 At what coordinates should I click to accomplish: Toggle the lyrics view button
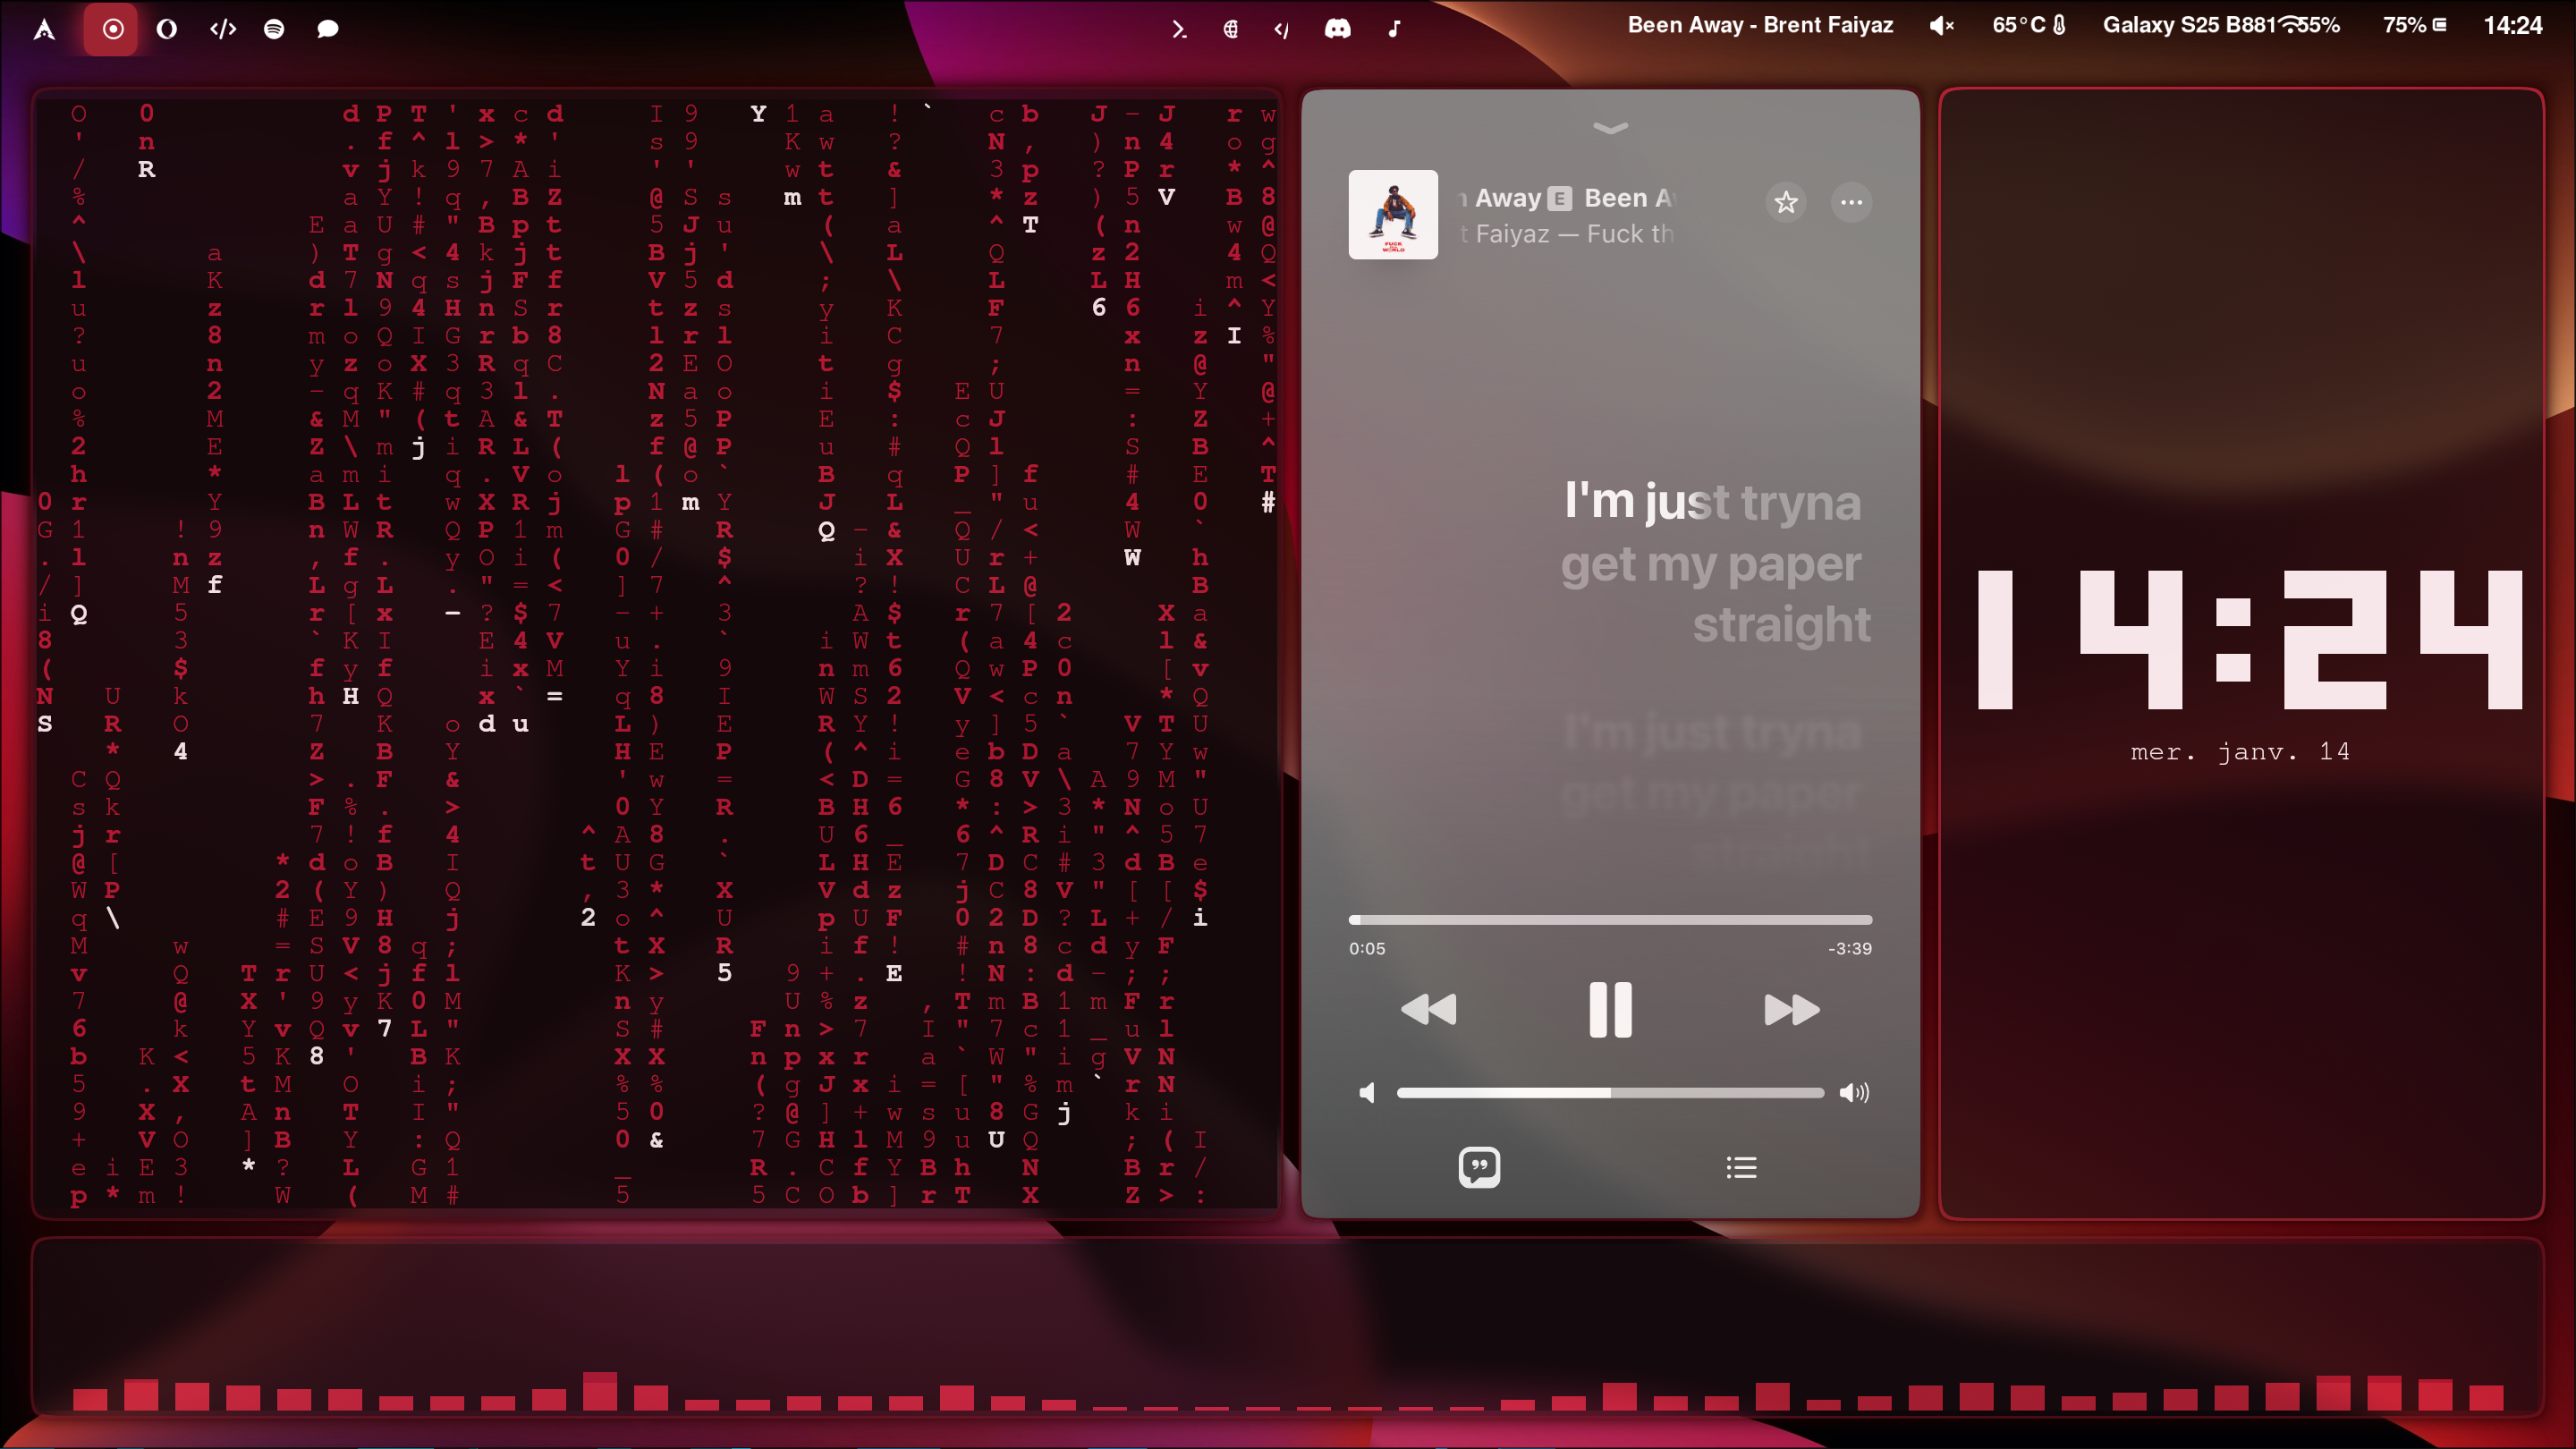coord(1479,1166)
